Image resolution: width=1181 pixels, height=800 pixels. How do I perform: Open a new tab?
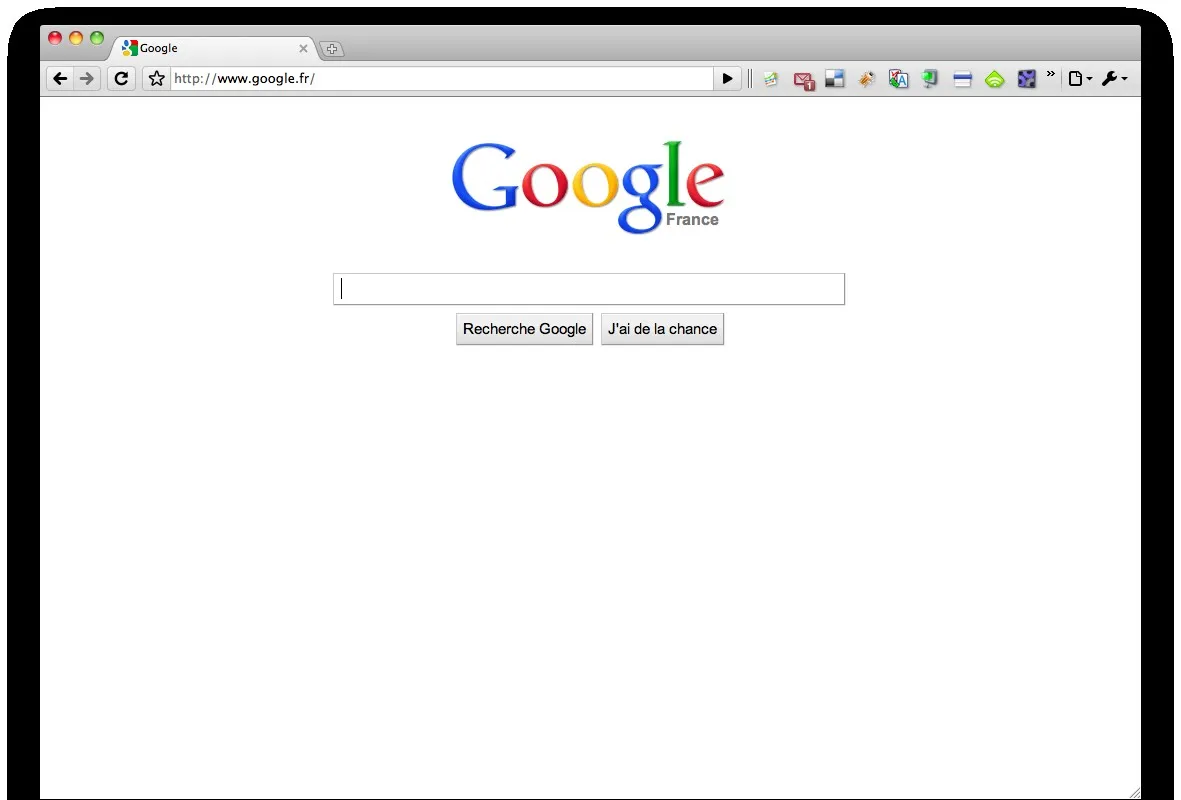tap(332, 49)
